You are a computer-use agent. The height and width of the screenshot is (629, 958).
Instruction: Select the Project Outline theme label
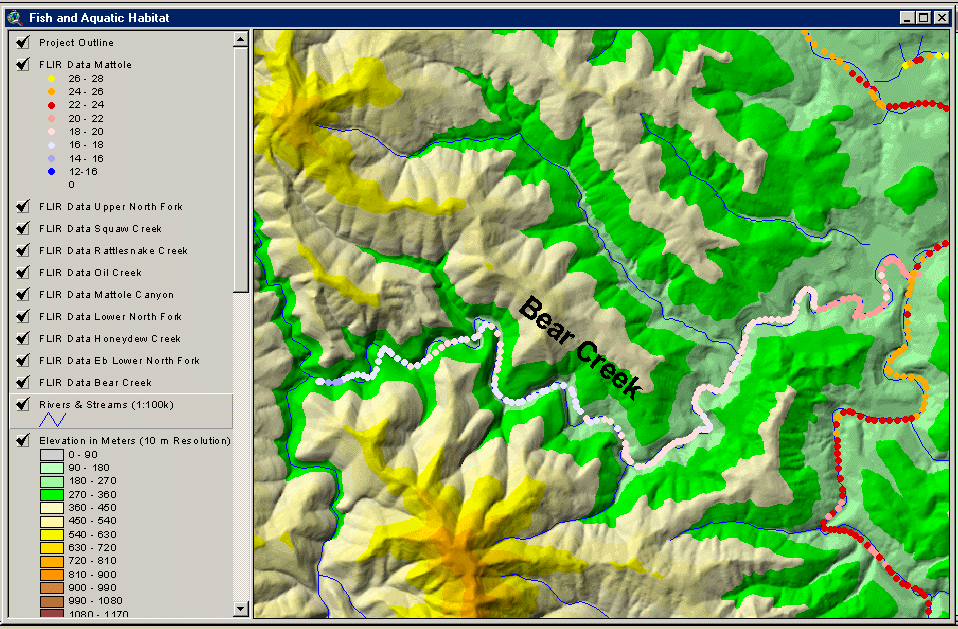coord(76,43)
